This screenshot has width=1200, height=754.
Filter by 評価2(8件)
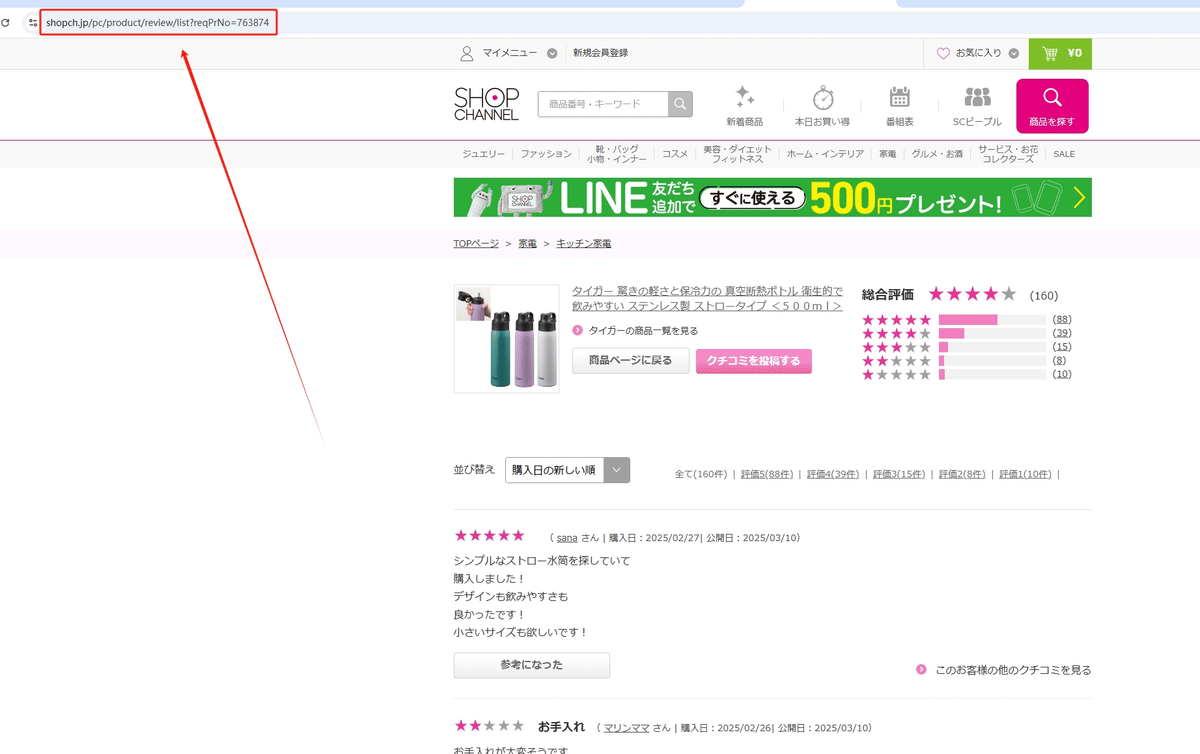[x=962, y=474]
